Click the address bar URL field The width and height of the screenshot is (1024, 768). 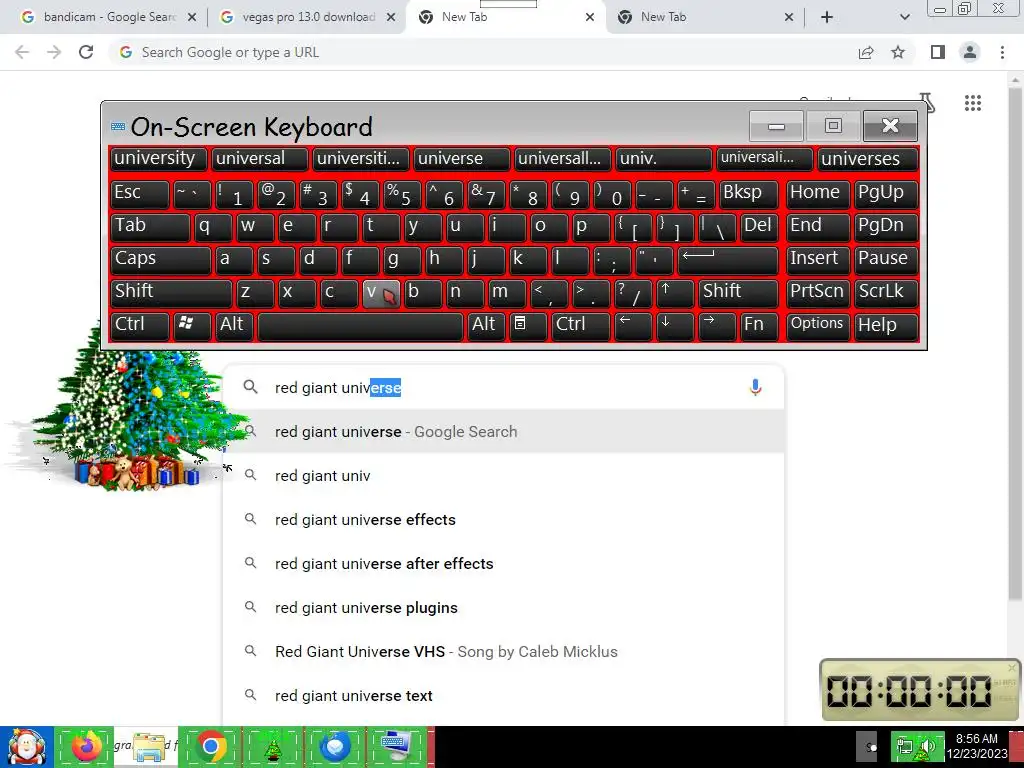pyautogui.click(x=483, y=52)
